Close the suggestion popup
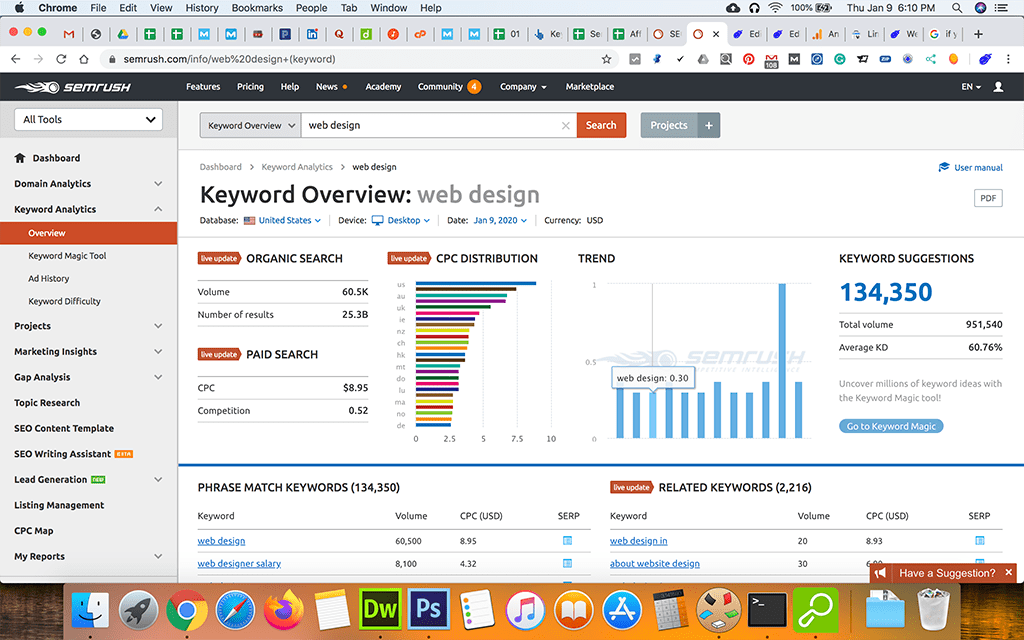1024x640 pixels. pos(1008,573)
